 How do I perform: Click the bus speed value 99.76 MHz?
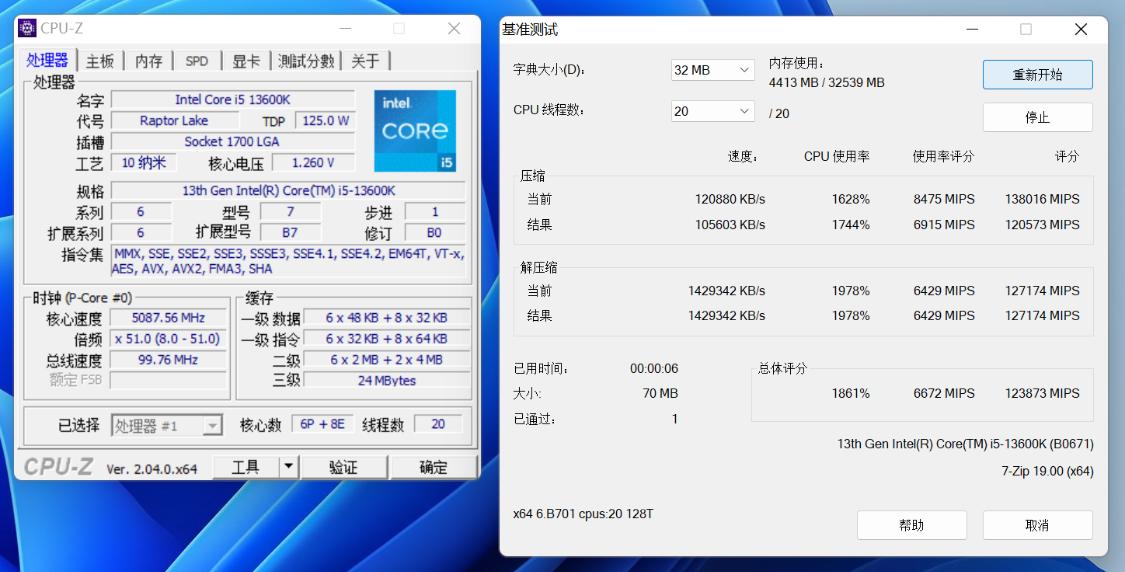(168, 360)
